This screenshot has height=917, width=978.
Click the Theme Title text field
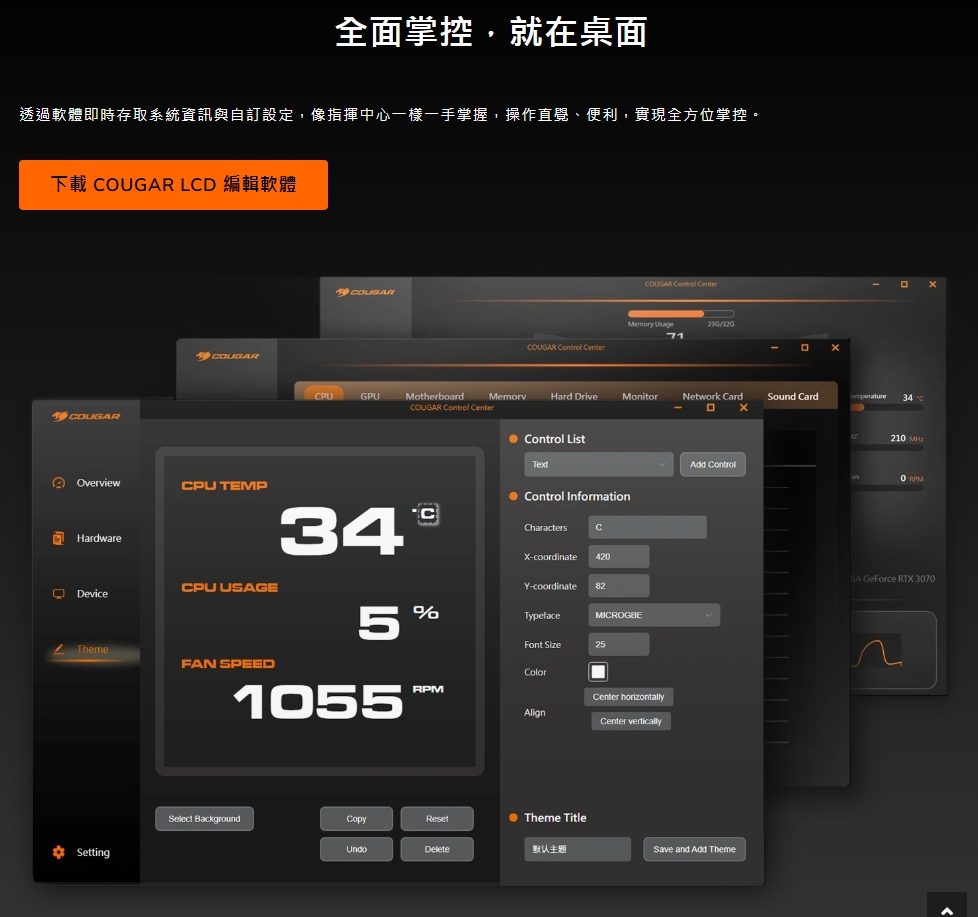577,849
